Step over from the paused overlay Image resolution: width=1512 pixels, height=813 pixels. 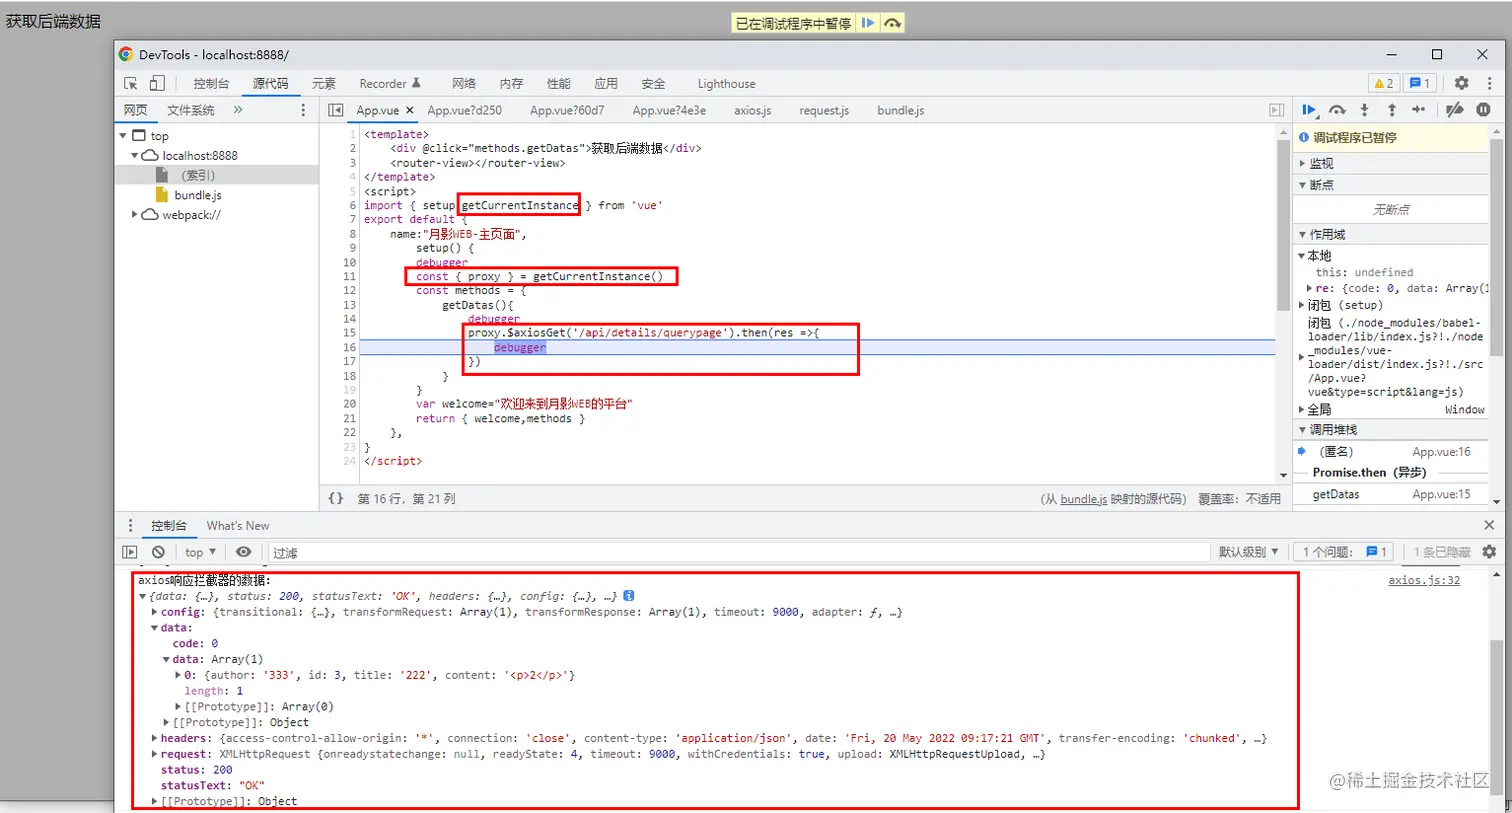coord(892,23)
